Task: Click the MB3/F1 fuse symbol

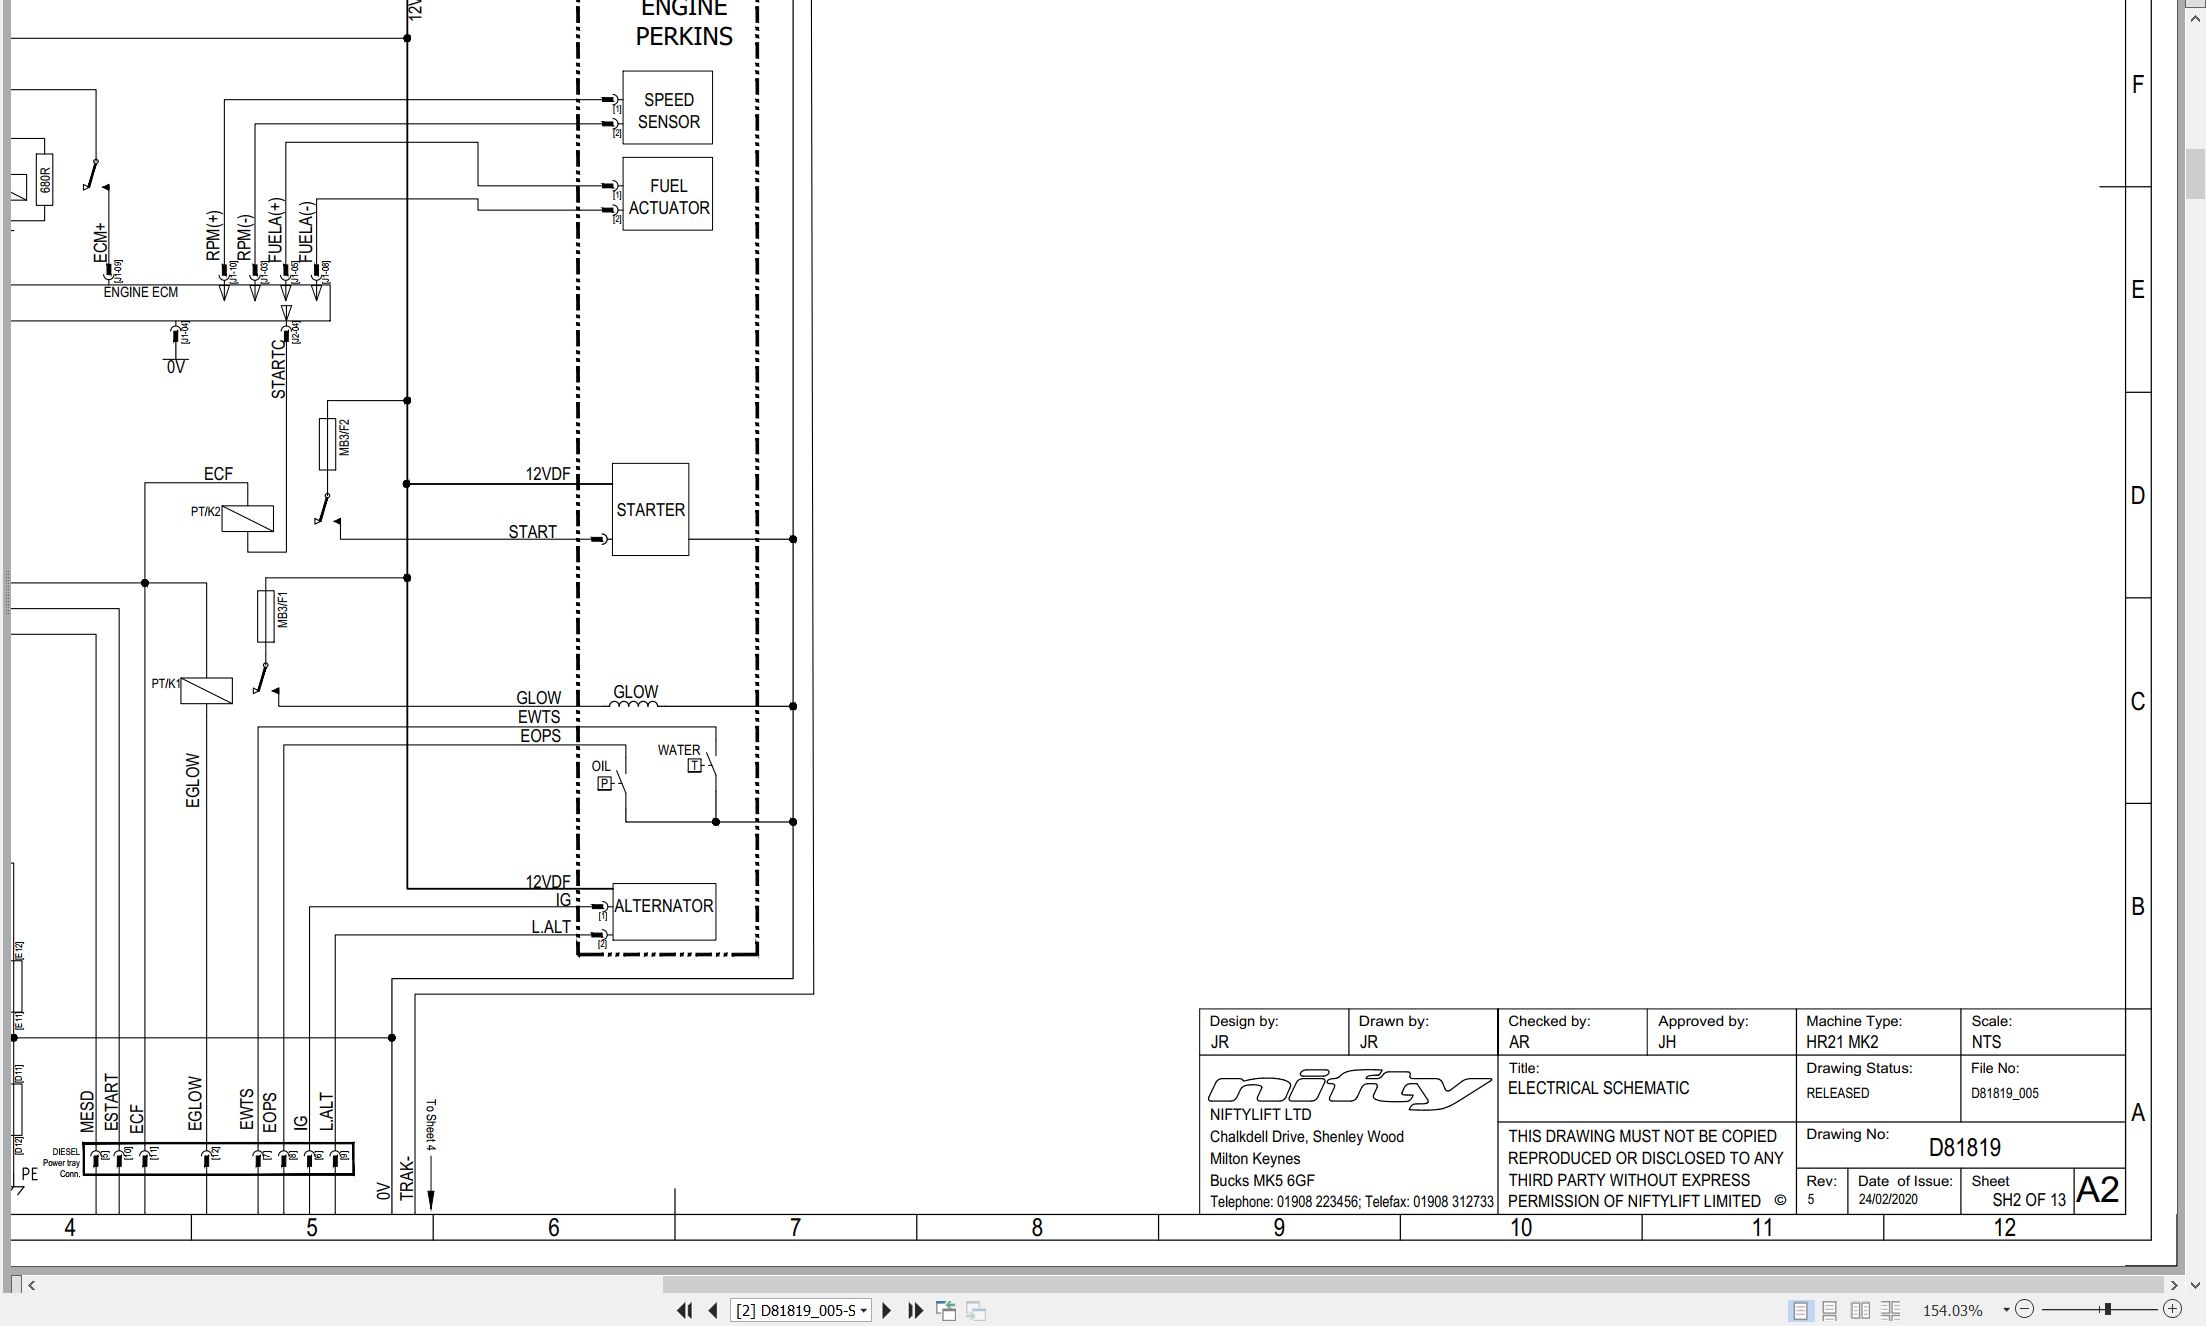Action: click(266, 616)
